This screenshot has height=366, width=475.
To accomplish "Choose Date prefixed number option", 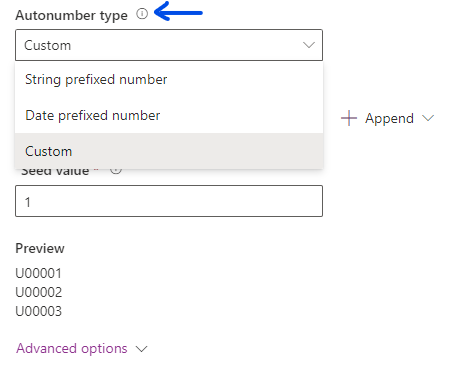I will pyautogui.click(x=169, y=115).
